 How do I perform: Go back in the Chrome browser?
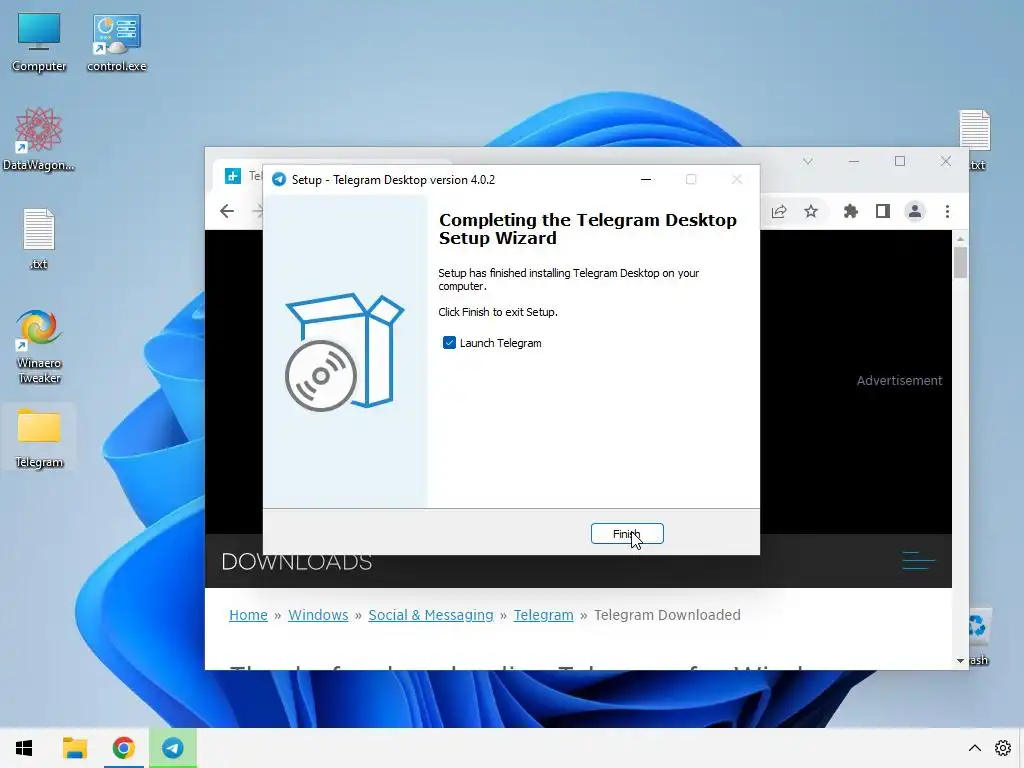227,211
